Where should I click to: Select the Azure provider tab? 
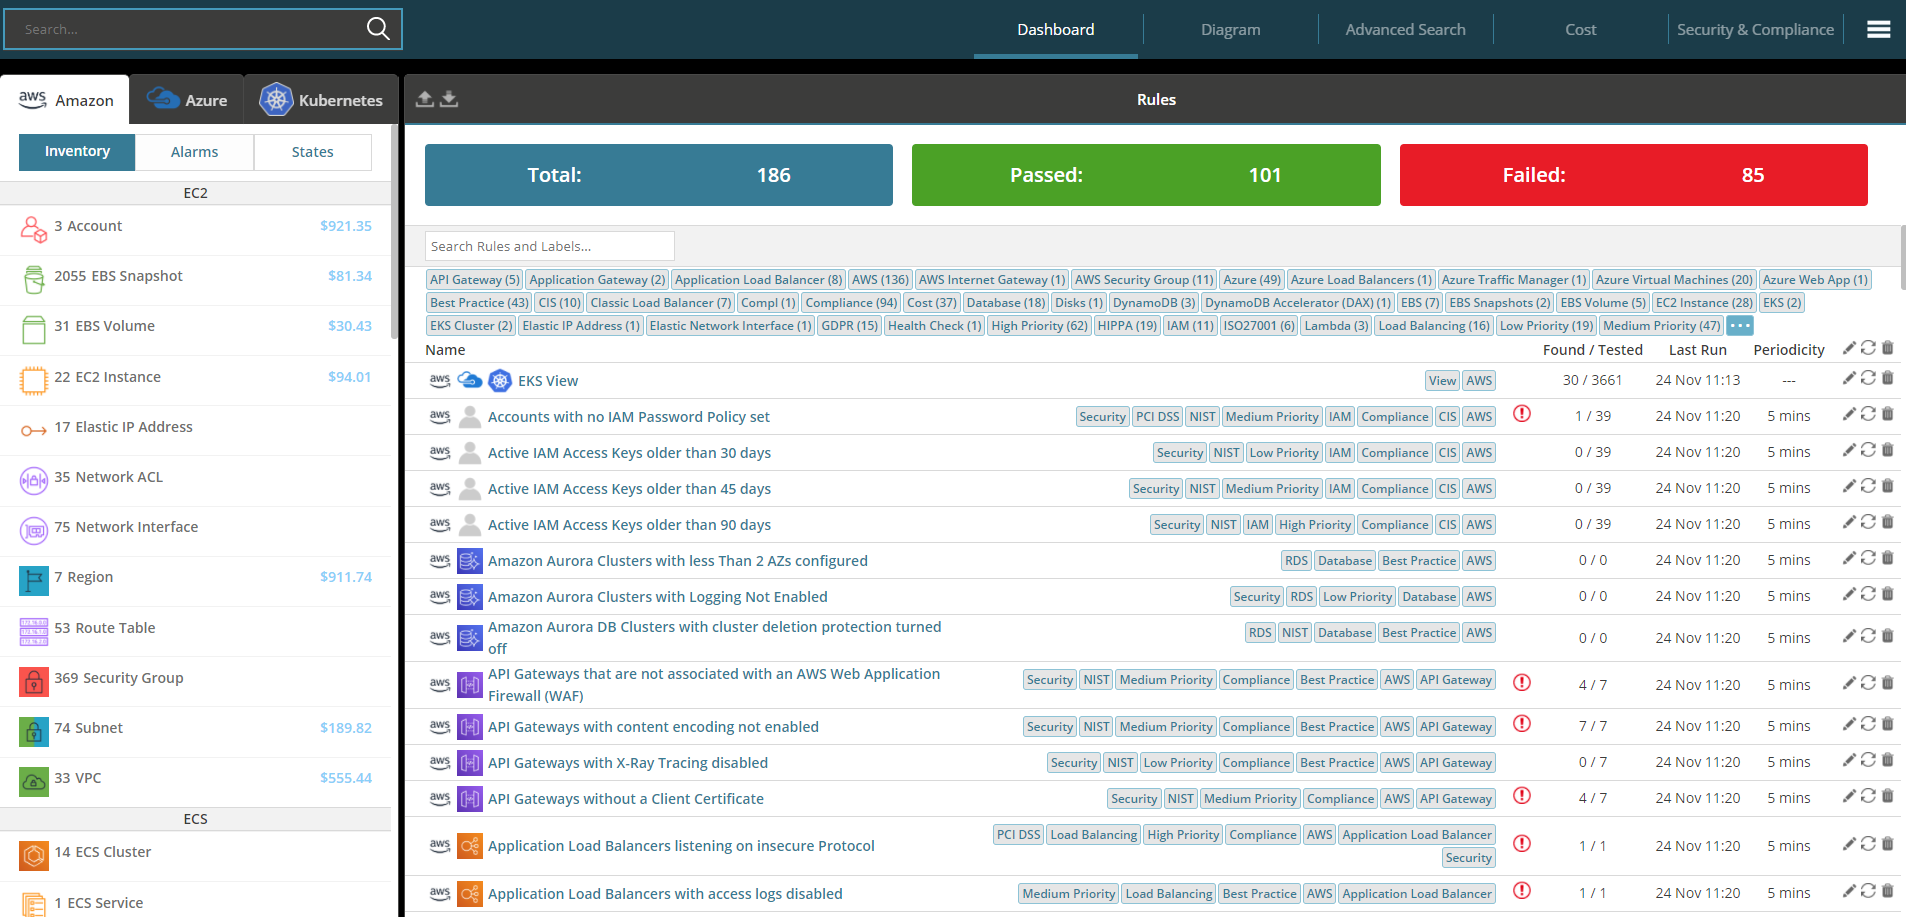pos(187,100)
